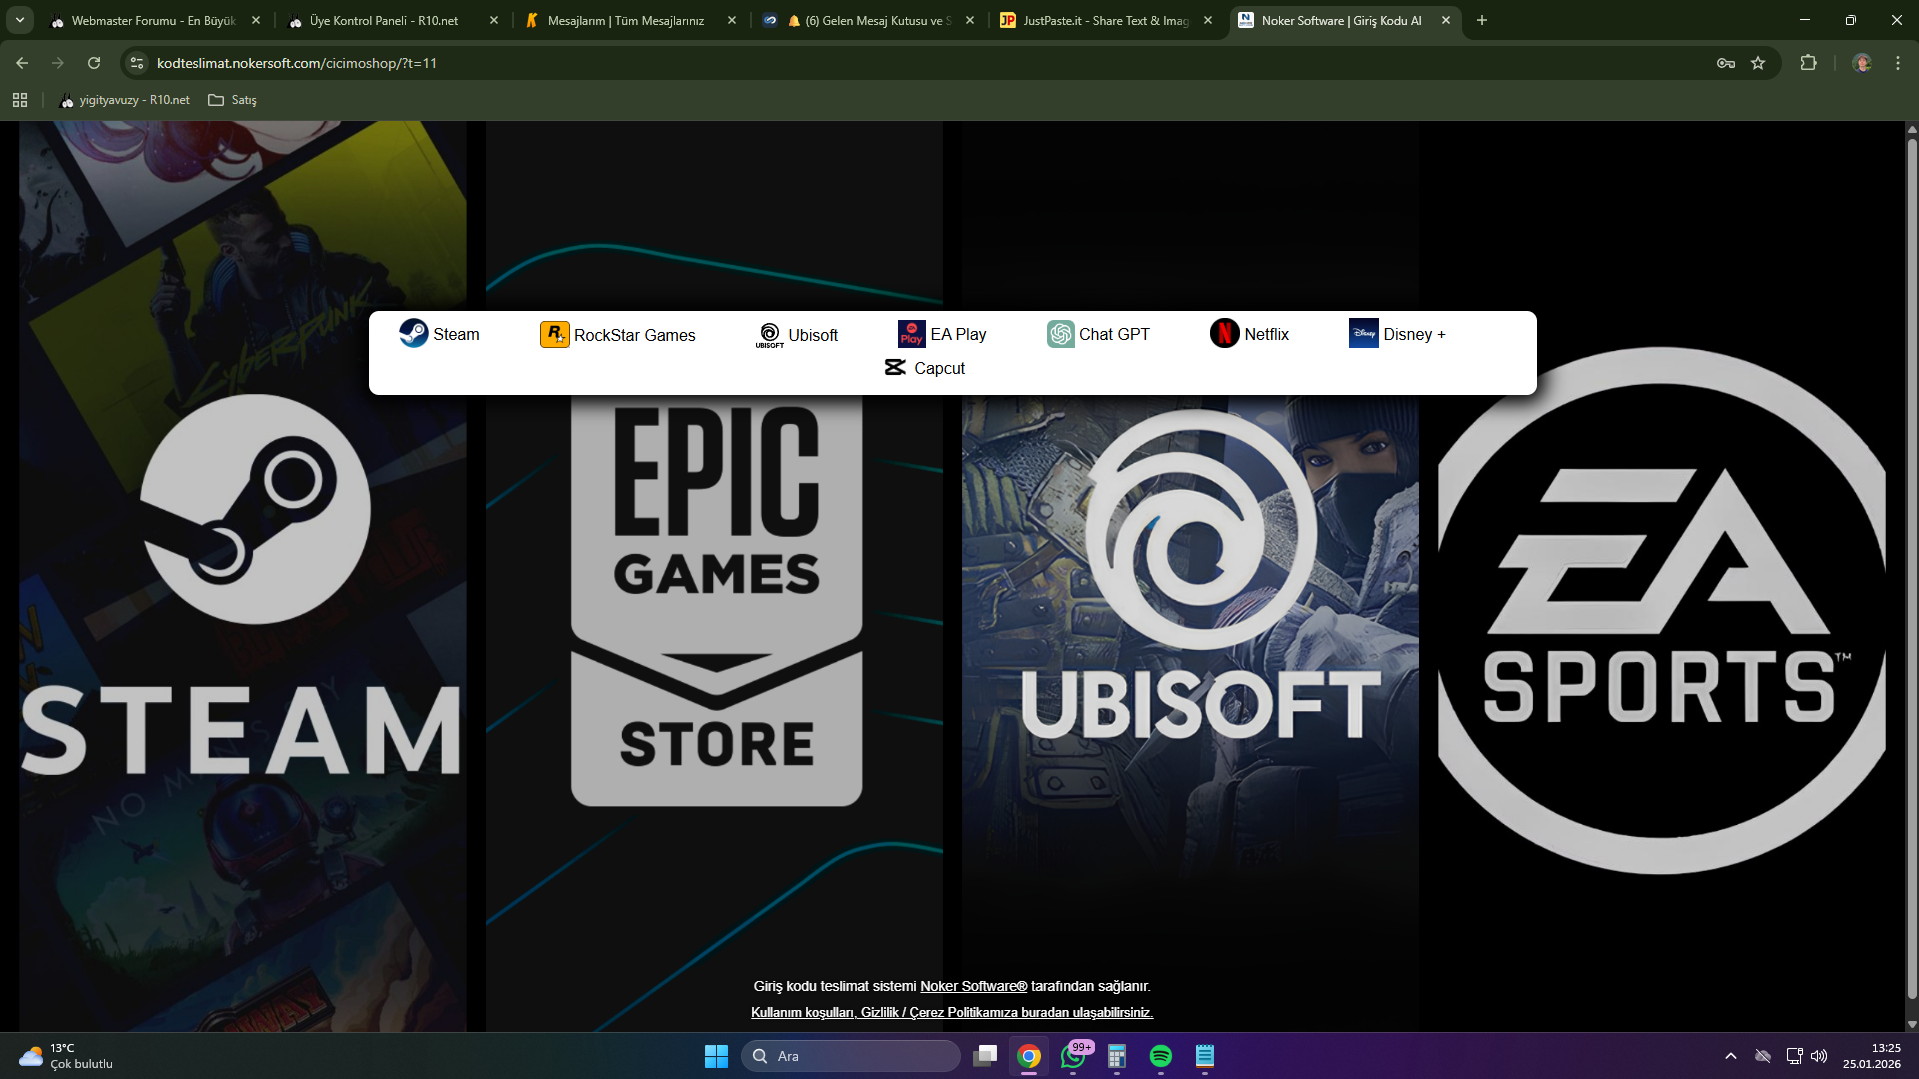1919x1079 pixels.
Task: Open volume control in system tray
Action: point(1819,1056)
